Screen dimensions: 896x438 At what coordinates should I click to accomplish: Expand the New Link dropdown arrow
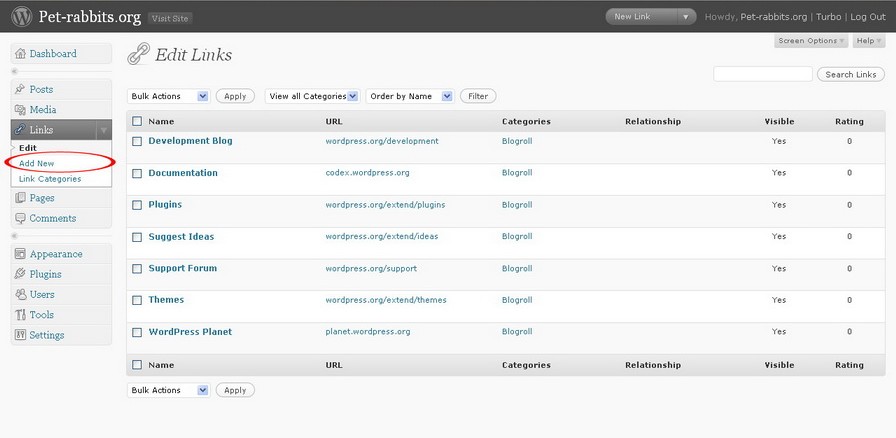(686, 17)
